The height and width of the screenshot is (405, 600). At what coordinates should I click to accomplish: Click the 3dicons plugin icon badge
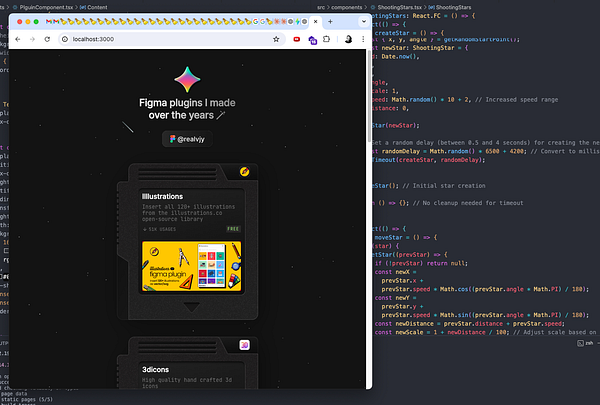(245, 345)
